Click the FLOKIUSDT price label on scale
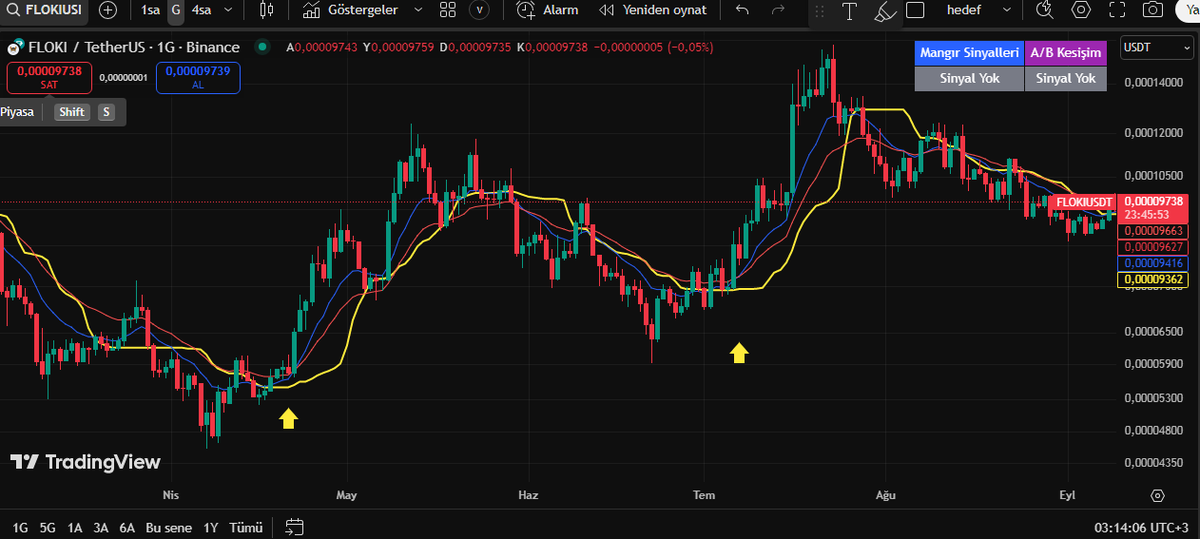Image resolution: width=1200 pixels, height=539 pixels. pos(1082,201)
